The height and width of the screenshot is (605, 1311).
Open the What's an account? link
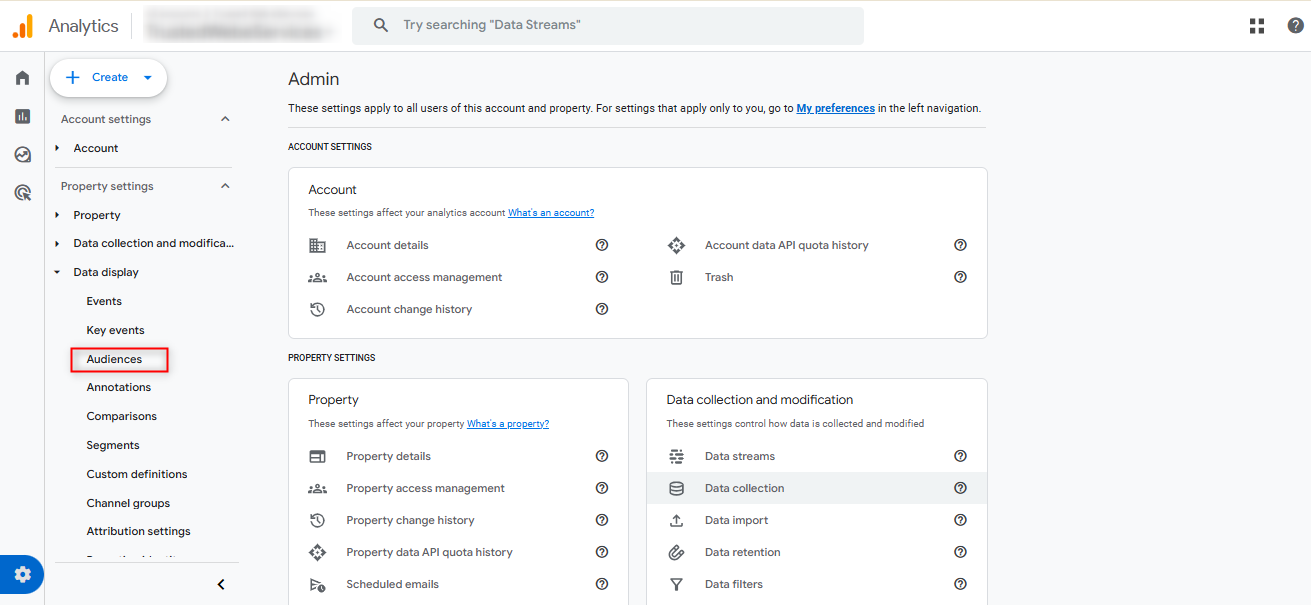pos(551,213)
